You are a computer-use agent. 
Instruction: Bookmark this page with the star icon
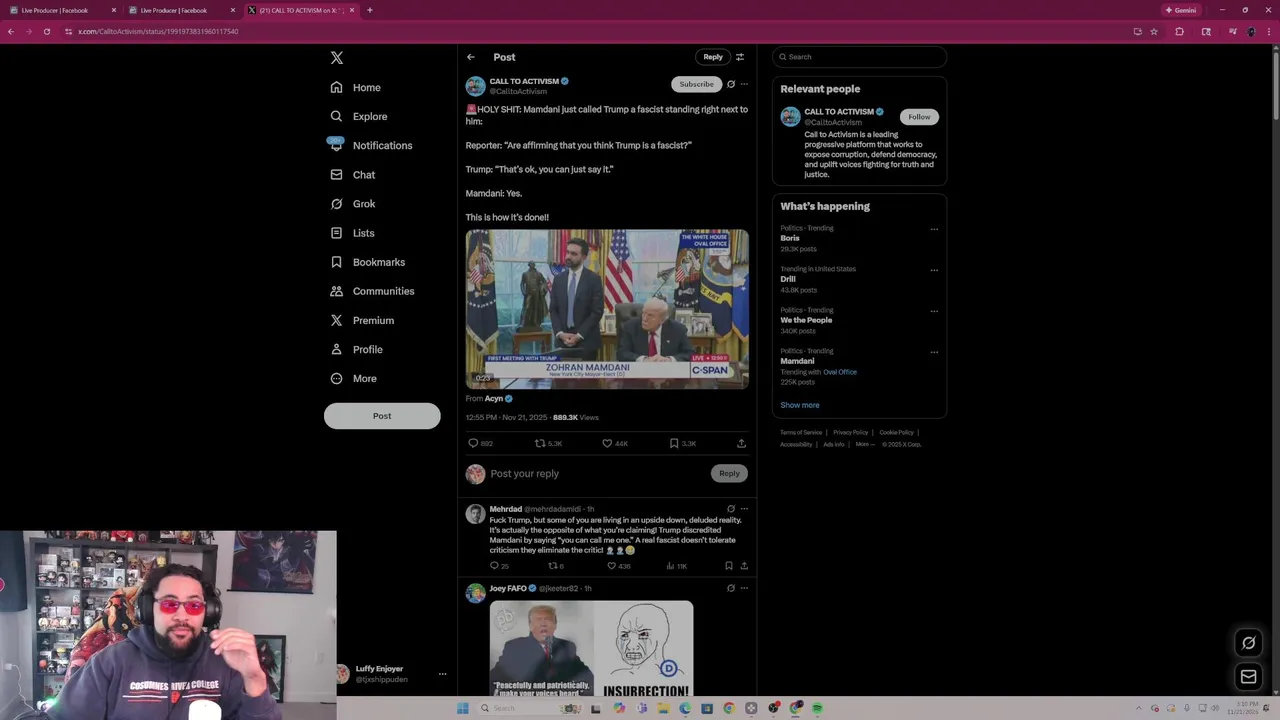coord(1154,31)
